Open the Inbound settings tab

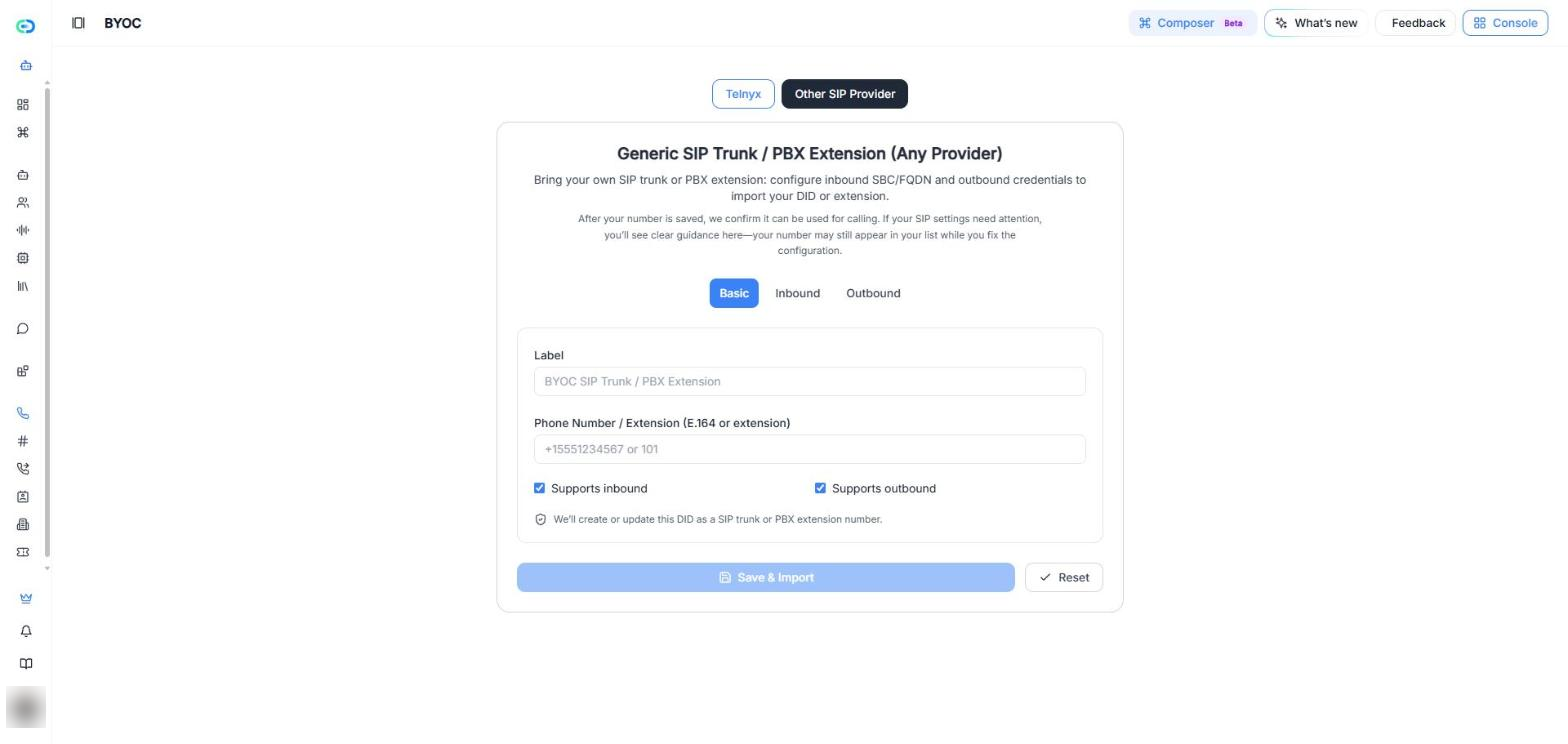(x=797, y=293)
